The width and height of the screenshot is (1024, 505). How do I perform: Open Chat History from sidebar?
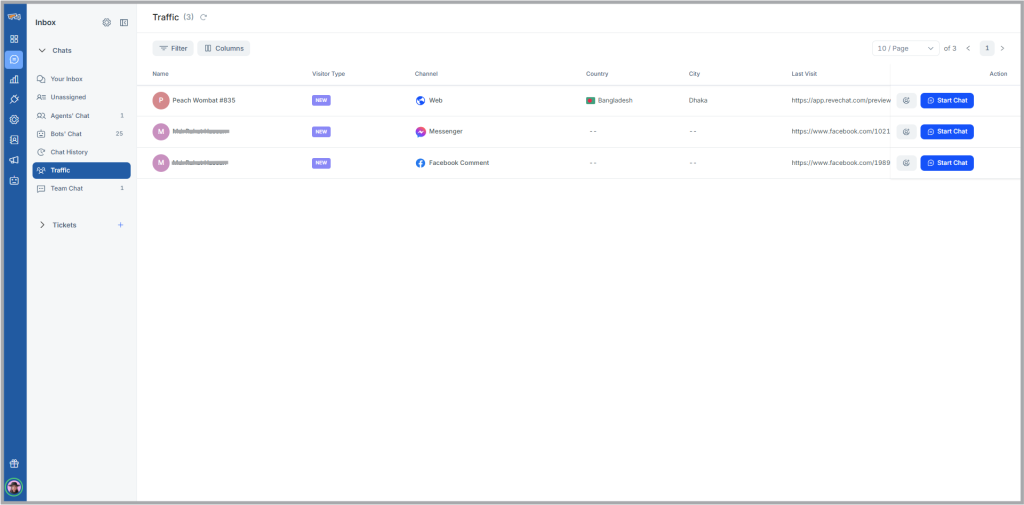(x=69, y=152)
